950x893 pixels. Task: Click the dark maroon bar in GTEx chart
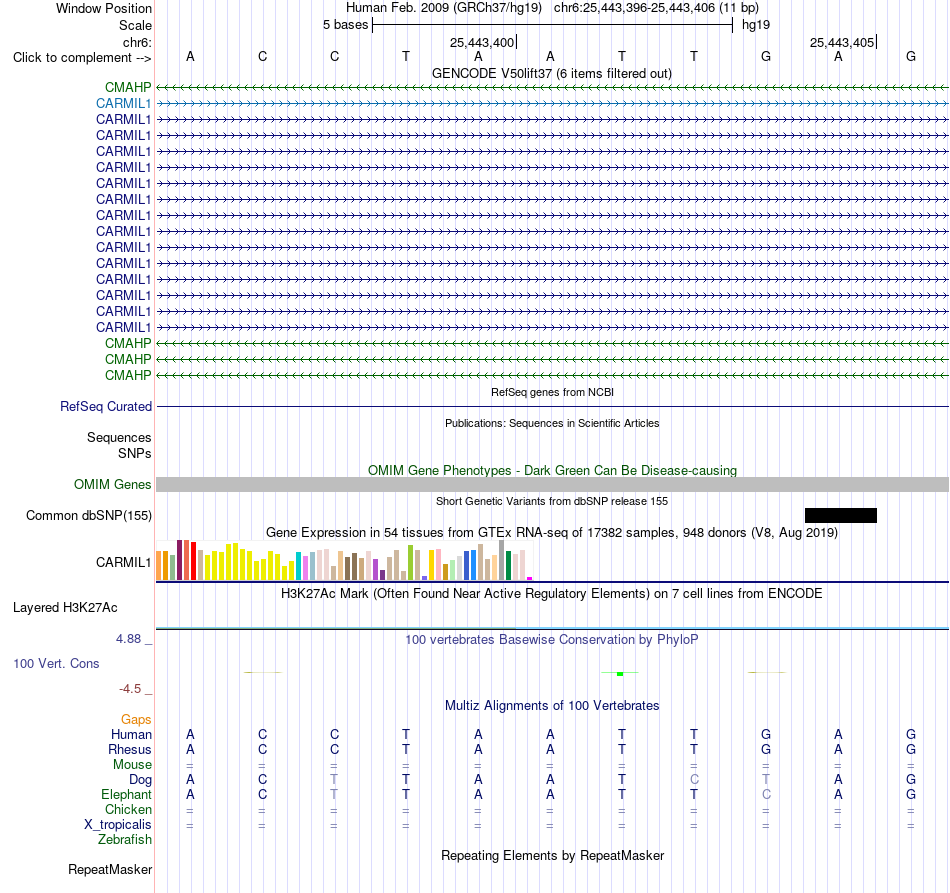click(179, 560)
